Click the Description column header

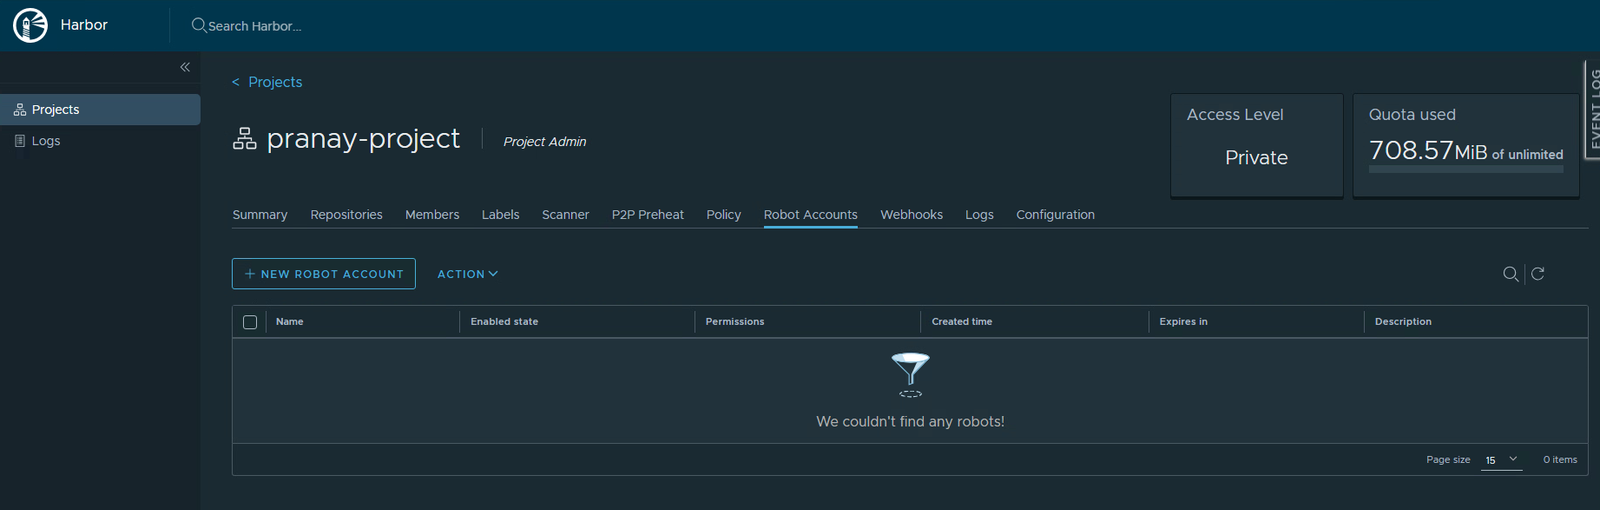[x=1403, y=322]
